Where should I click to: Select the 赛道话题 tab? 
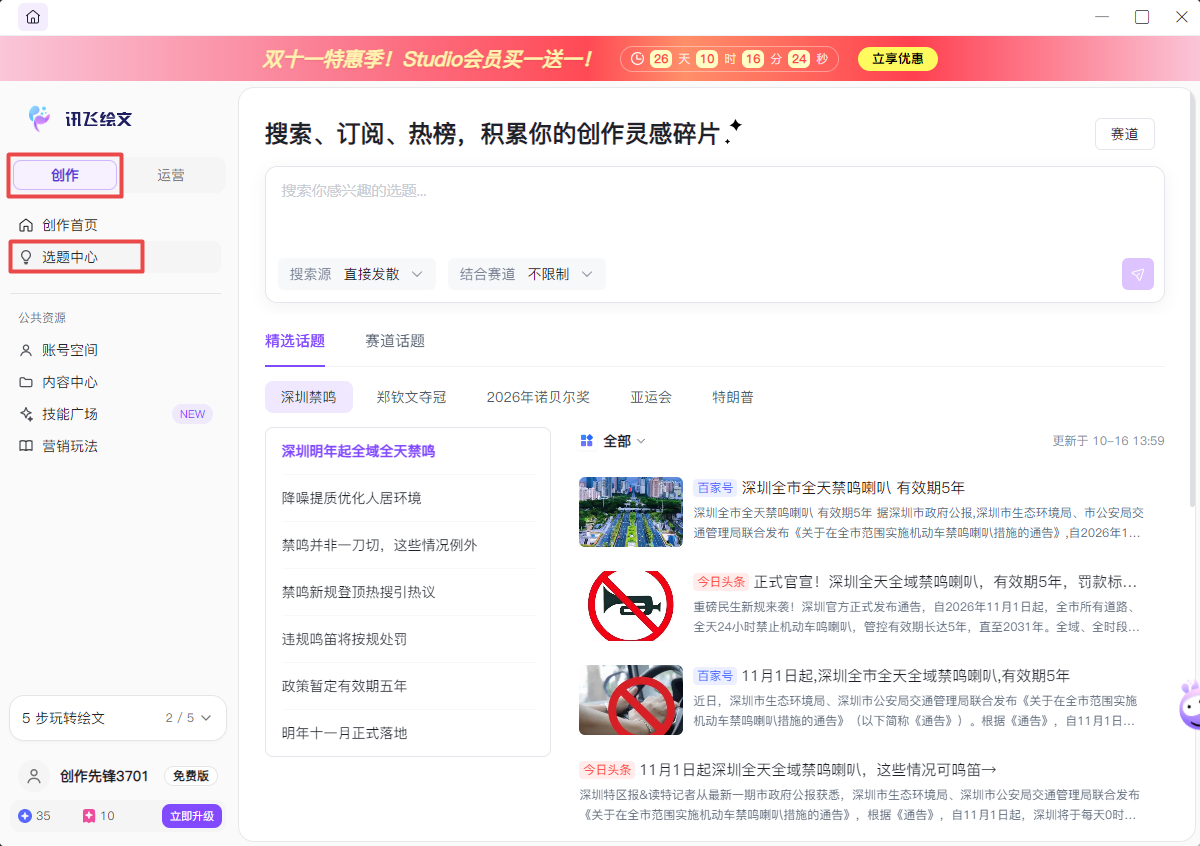coord(395,341)
